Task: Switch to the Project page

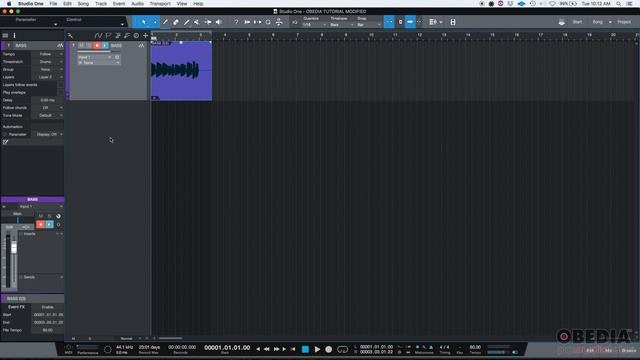Action: (x=624, y=22)
